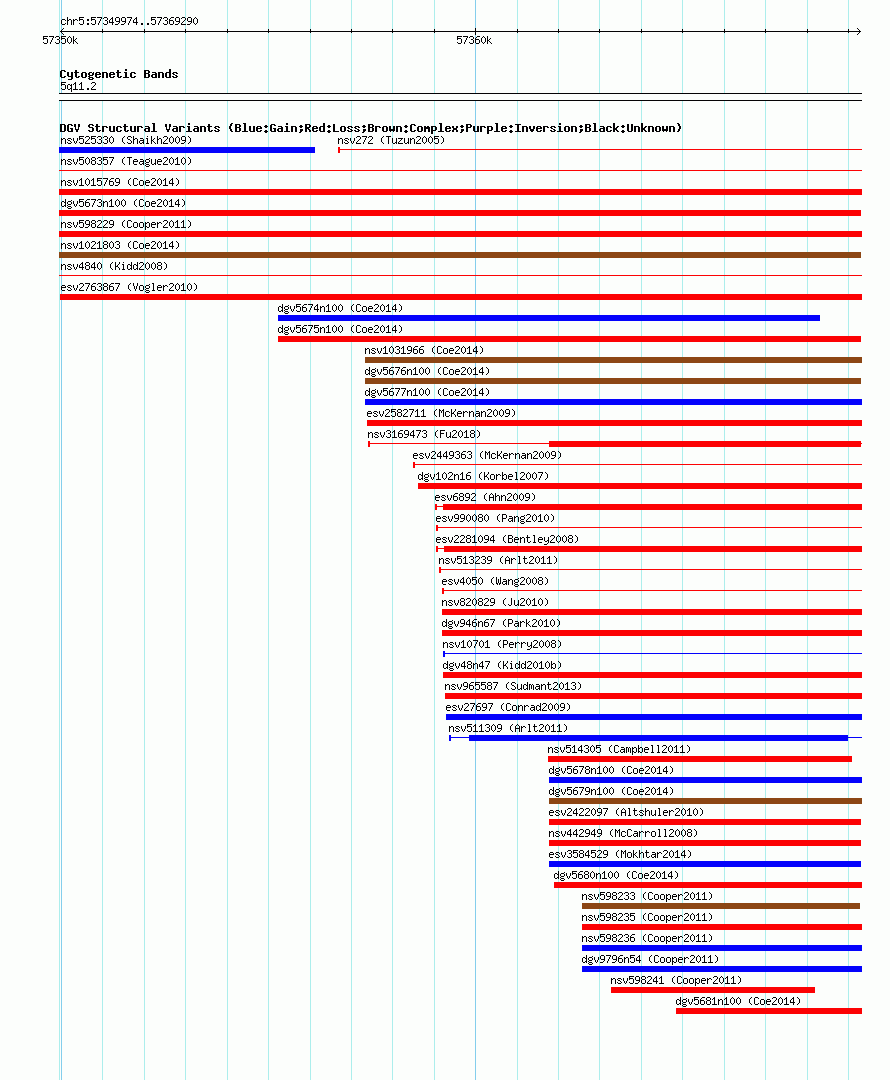This screenshot has height=1080, width=890.
Task: Click the nsv1021803 (Coe2014) label
Action: [120, 245]
